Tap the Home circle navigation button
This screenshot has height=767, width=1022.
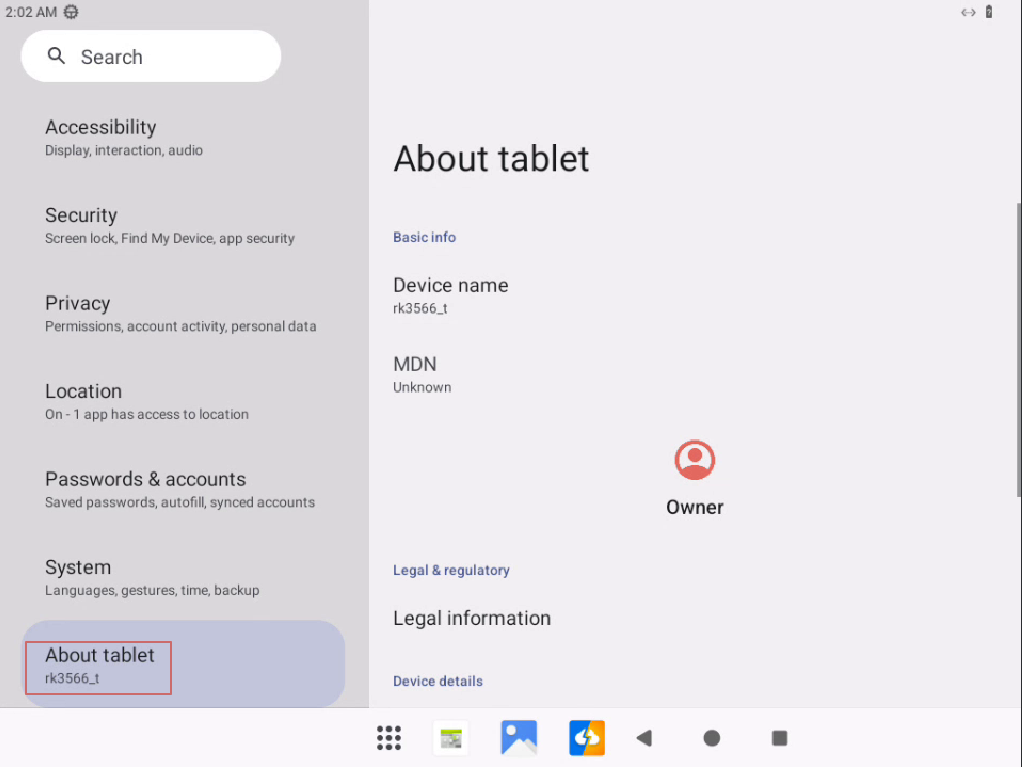(712, 738)
